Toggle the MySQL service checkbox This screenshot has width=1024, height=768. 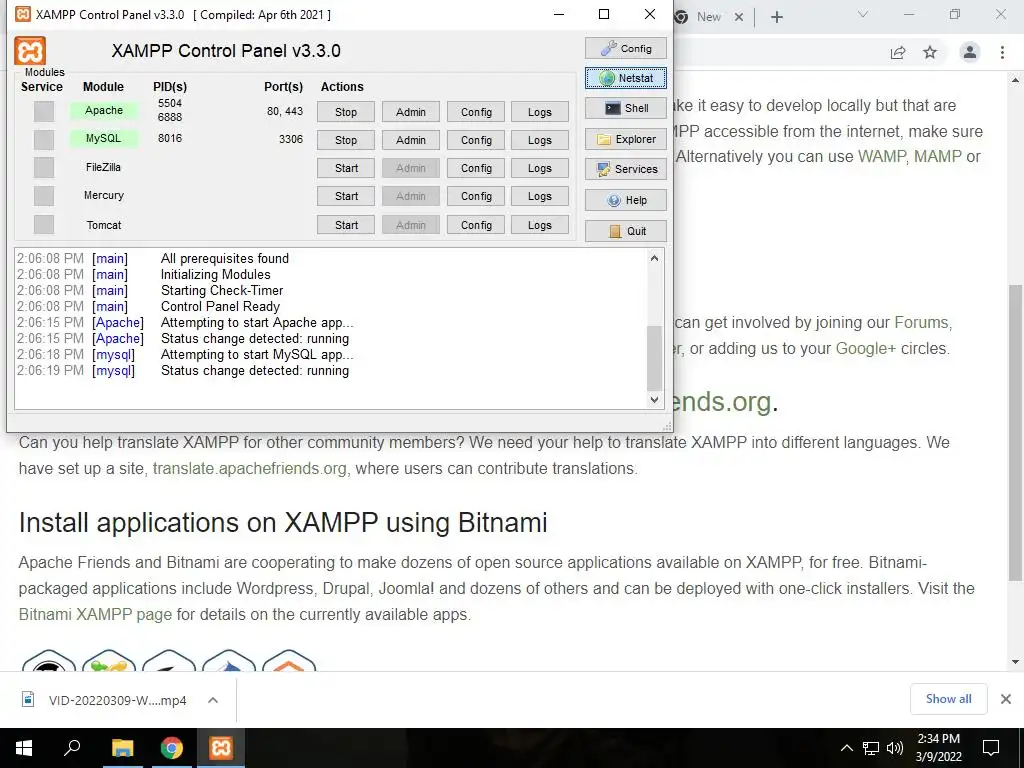[44, 140]
